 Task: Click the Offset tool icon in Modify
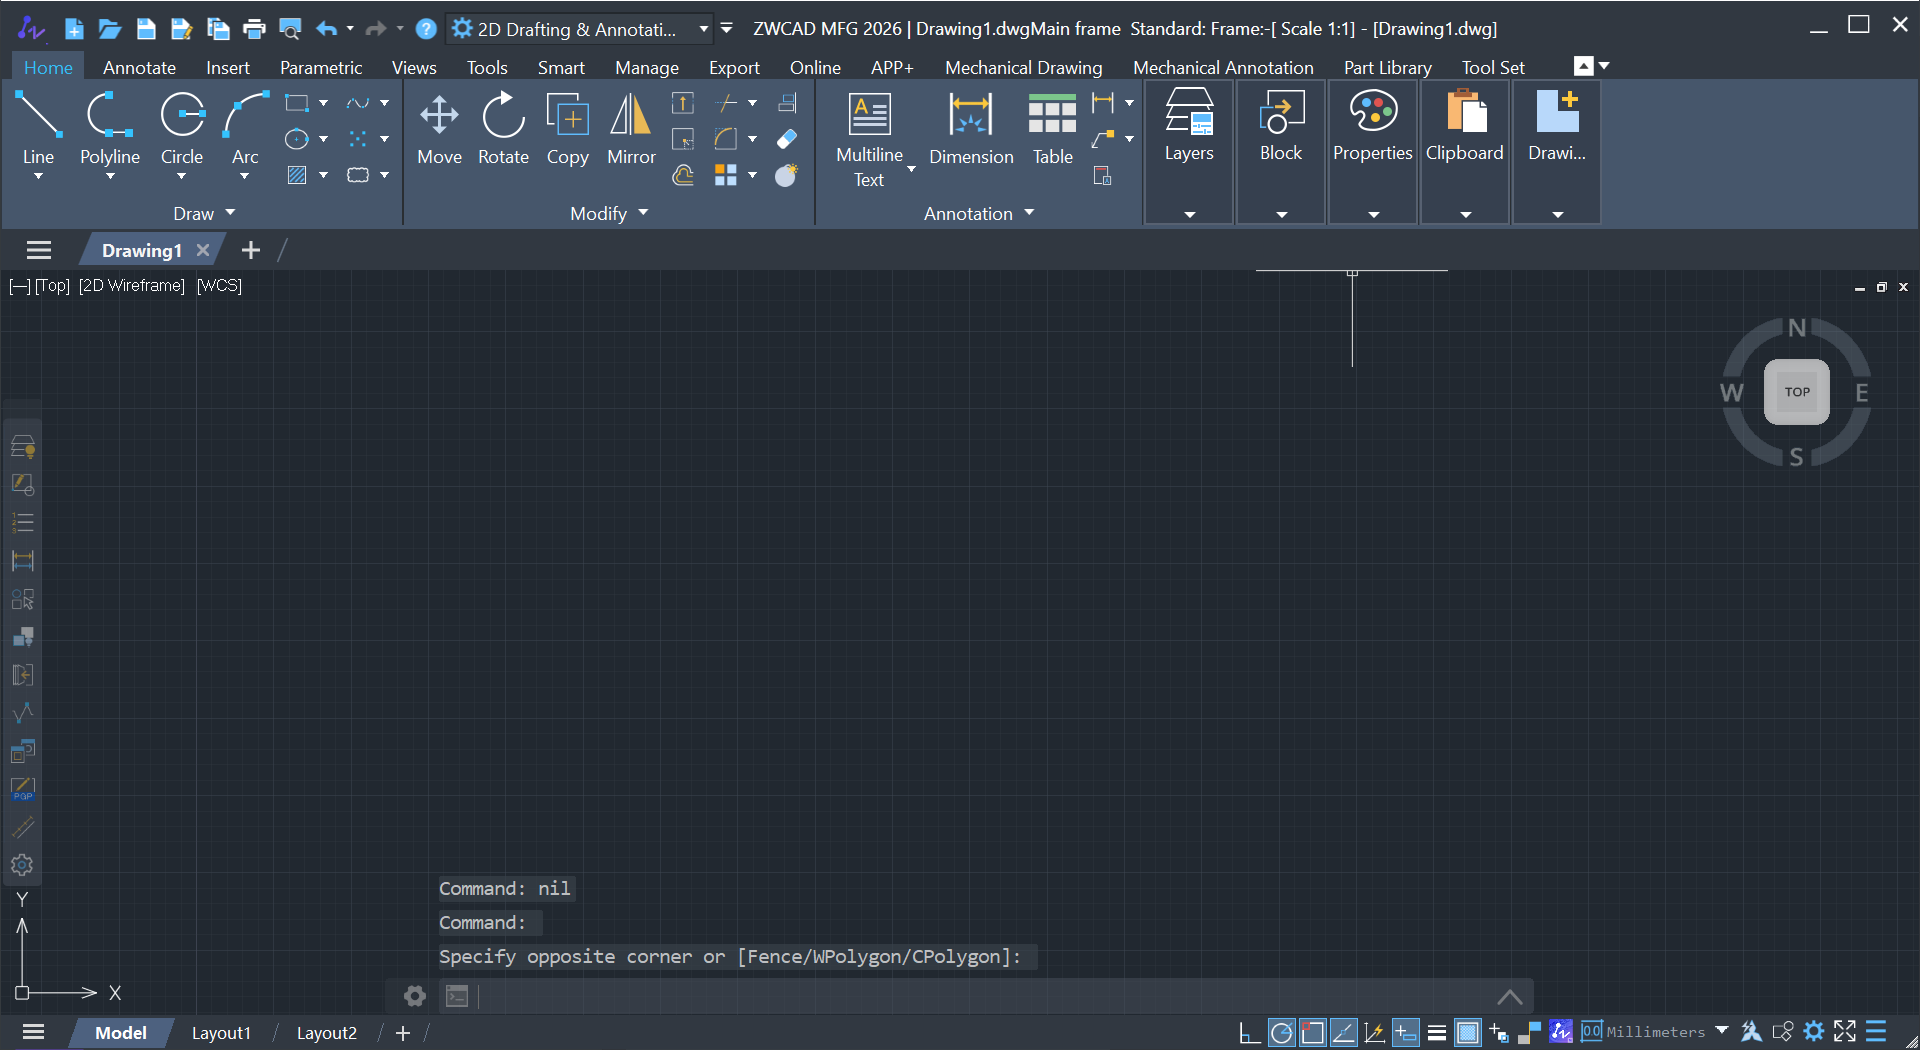tap(683, 175)
